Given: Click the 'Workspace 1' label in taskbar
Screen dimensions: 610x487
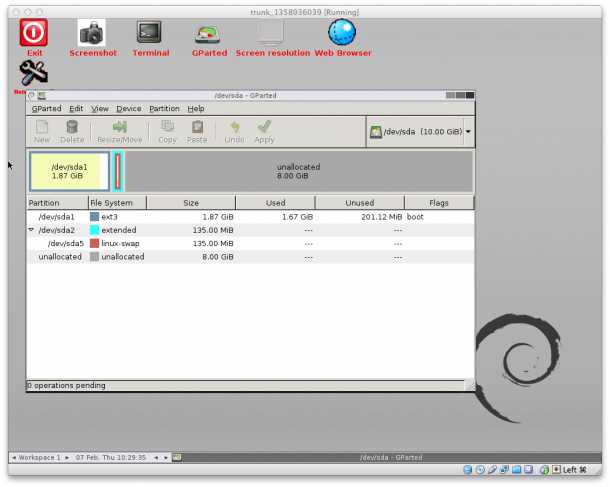Looking at the screenshot, I should (40, 457).
